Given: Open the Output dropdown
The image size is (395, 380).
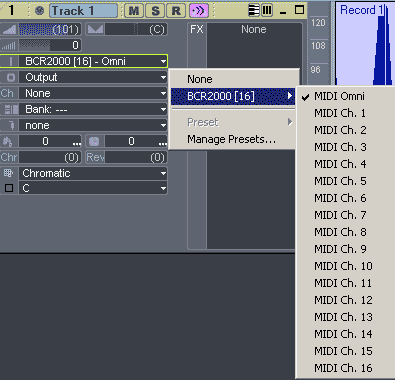Looking at the screenshot, I should [x=93, y=77].
